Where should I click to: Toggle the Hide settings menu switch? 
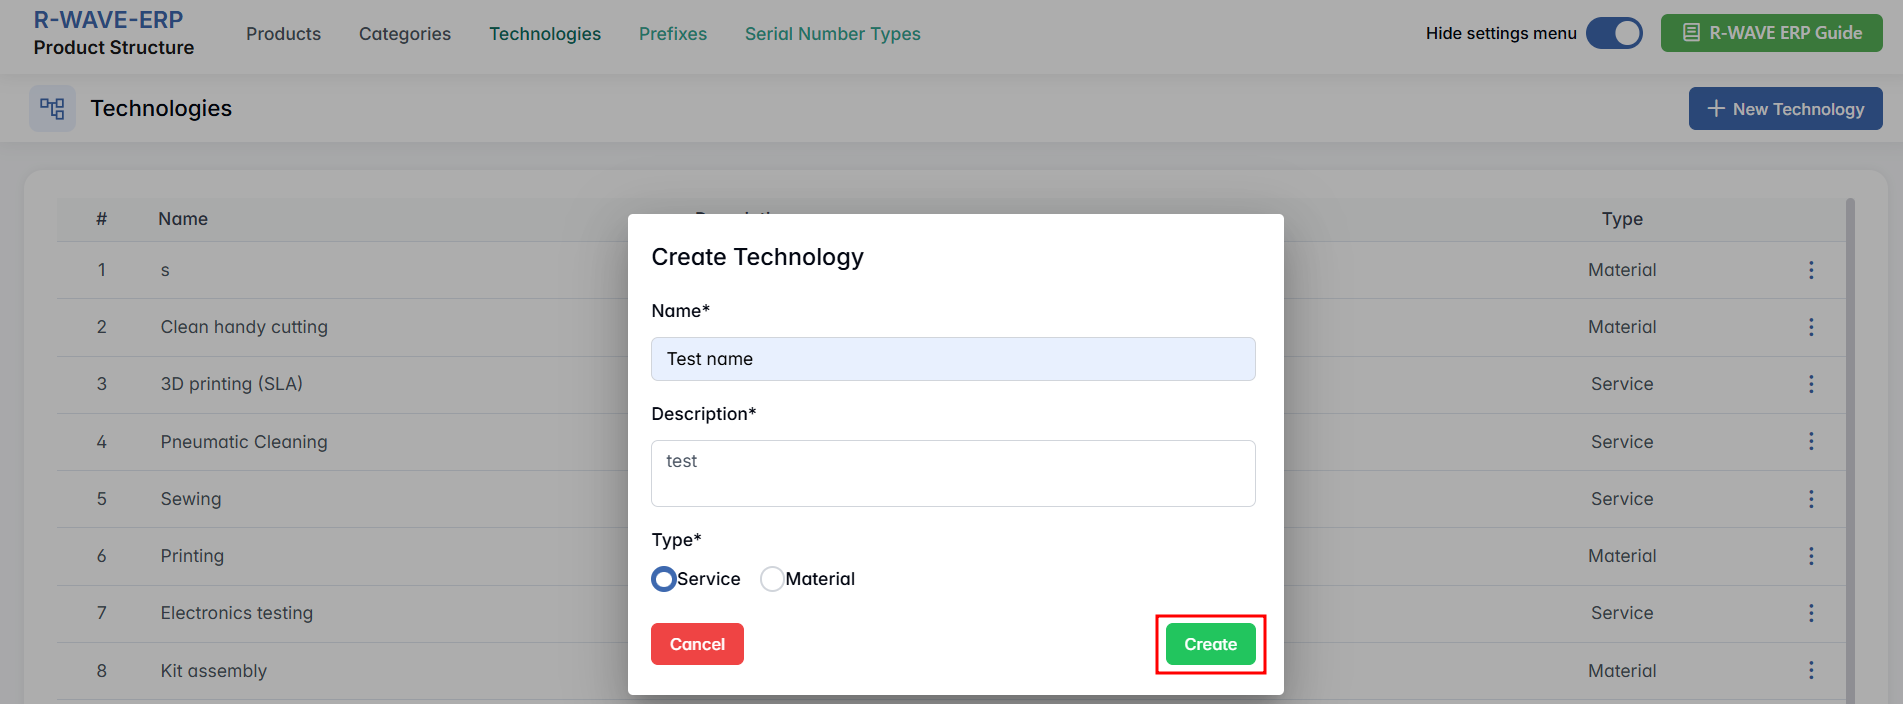point(1614,33)
